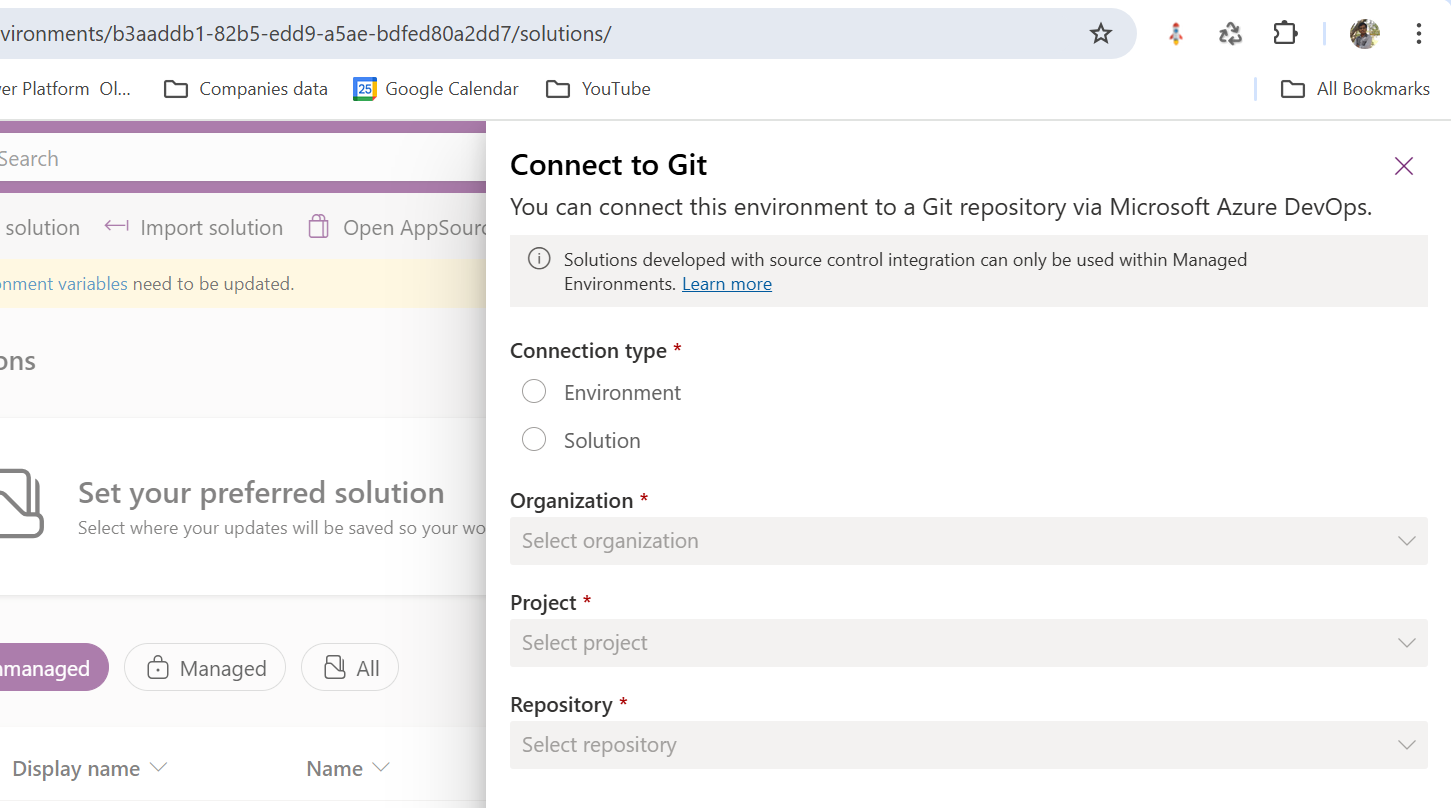Close the Connect to Git panel
This screenshot has height=808, width=1451.
pyautogui.click(x=1403, y=166)
